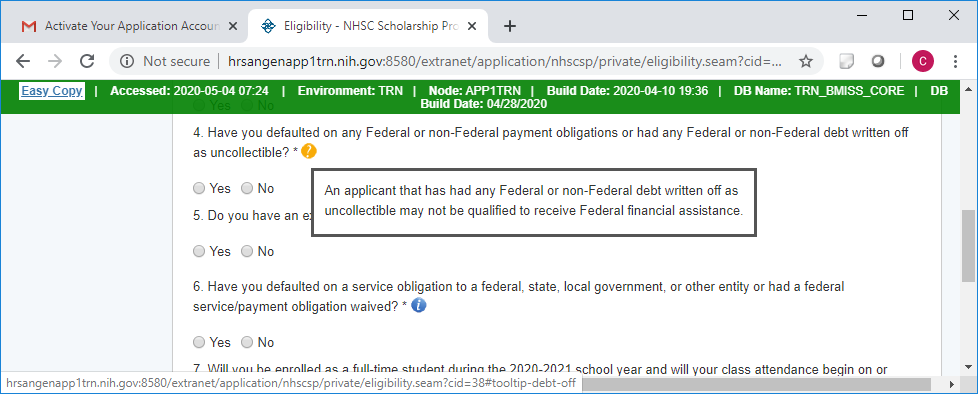978x394 pixels.
Task: Select Yes for question 6 on service obligation
Action: [199, 342]
